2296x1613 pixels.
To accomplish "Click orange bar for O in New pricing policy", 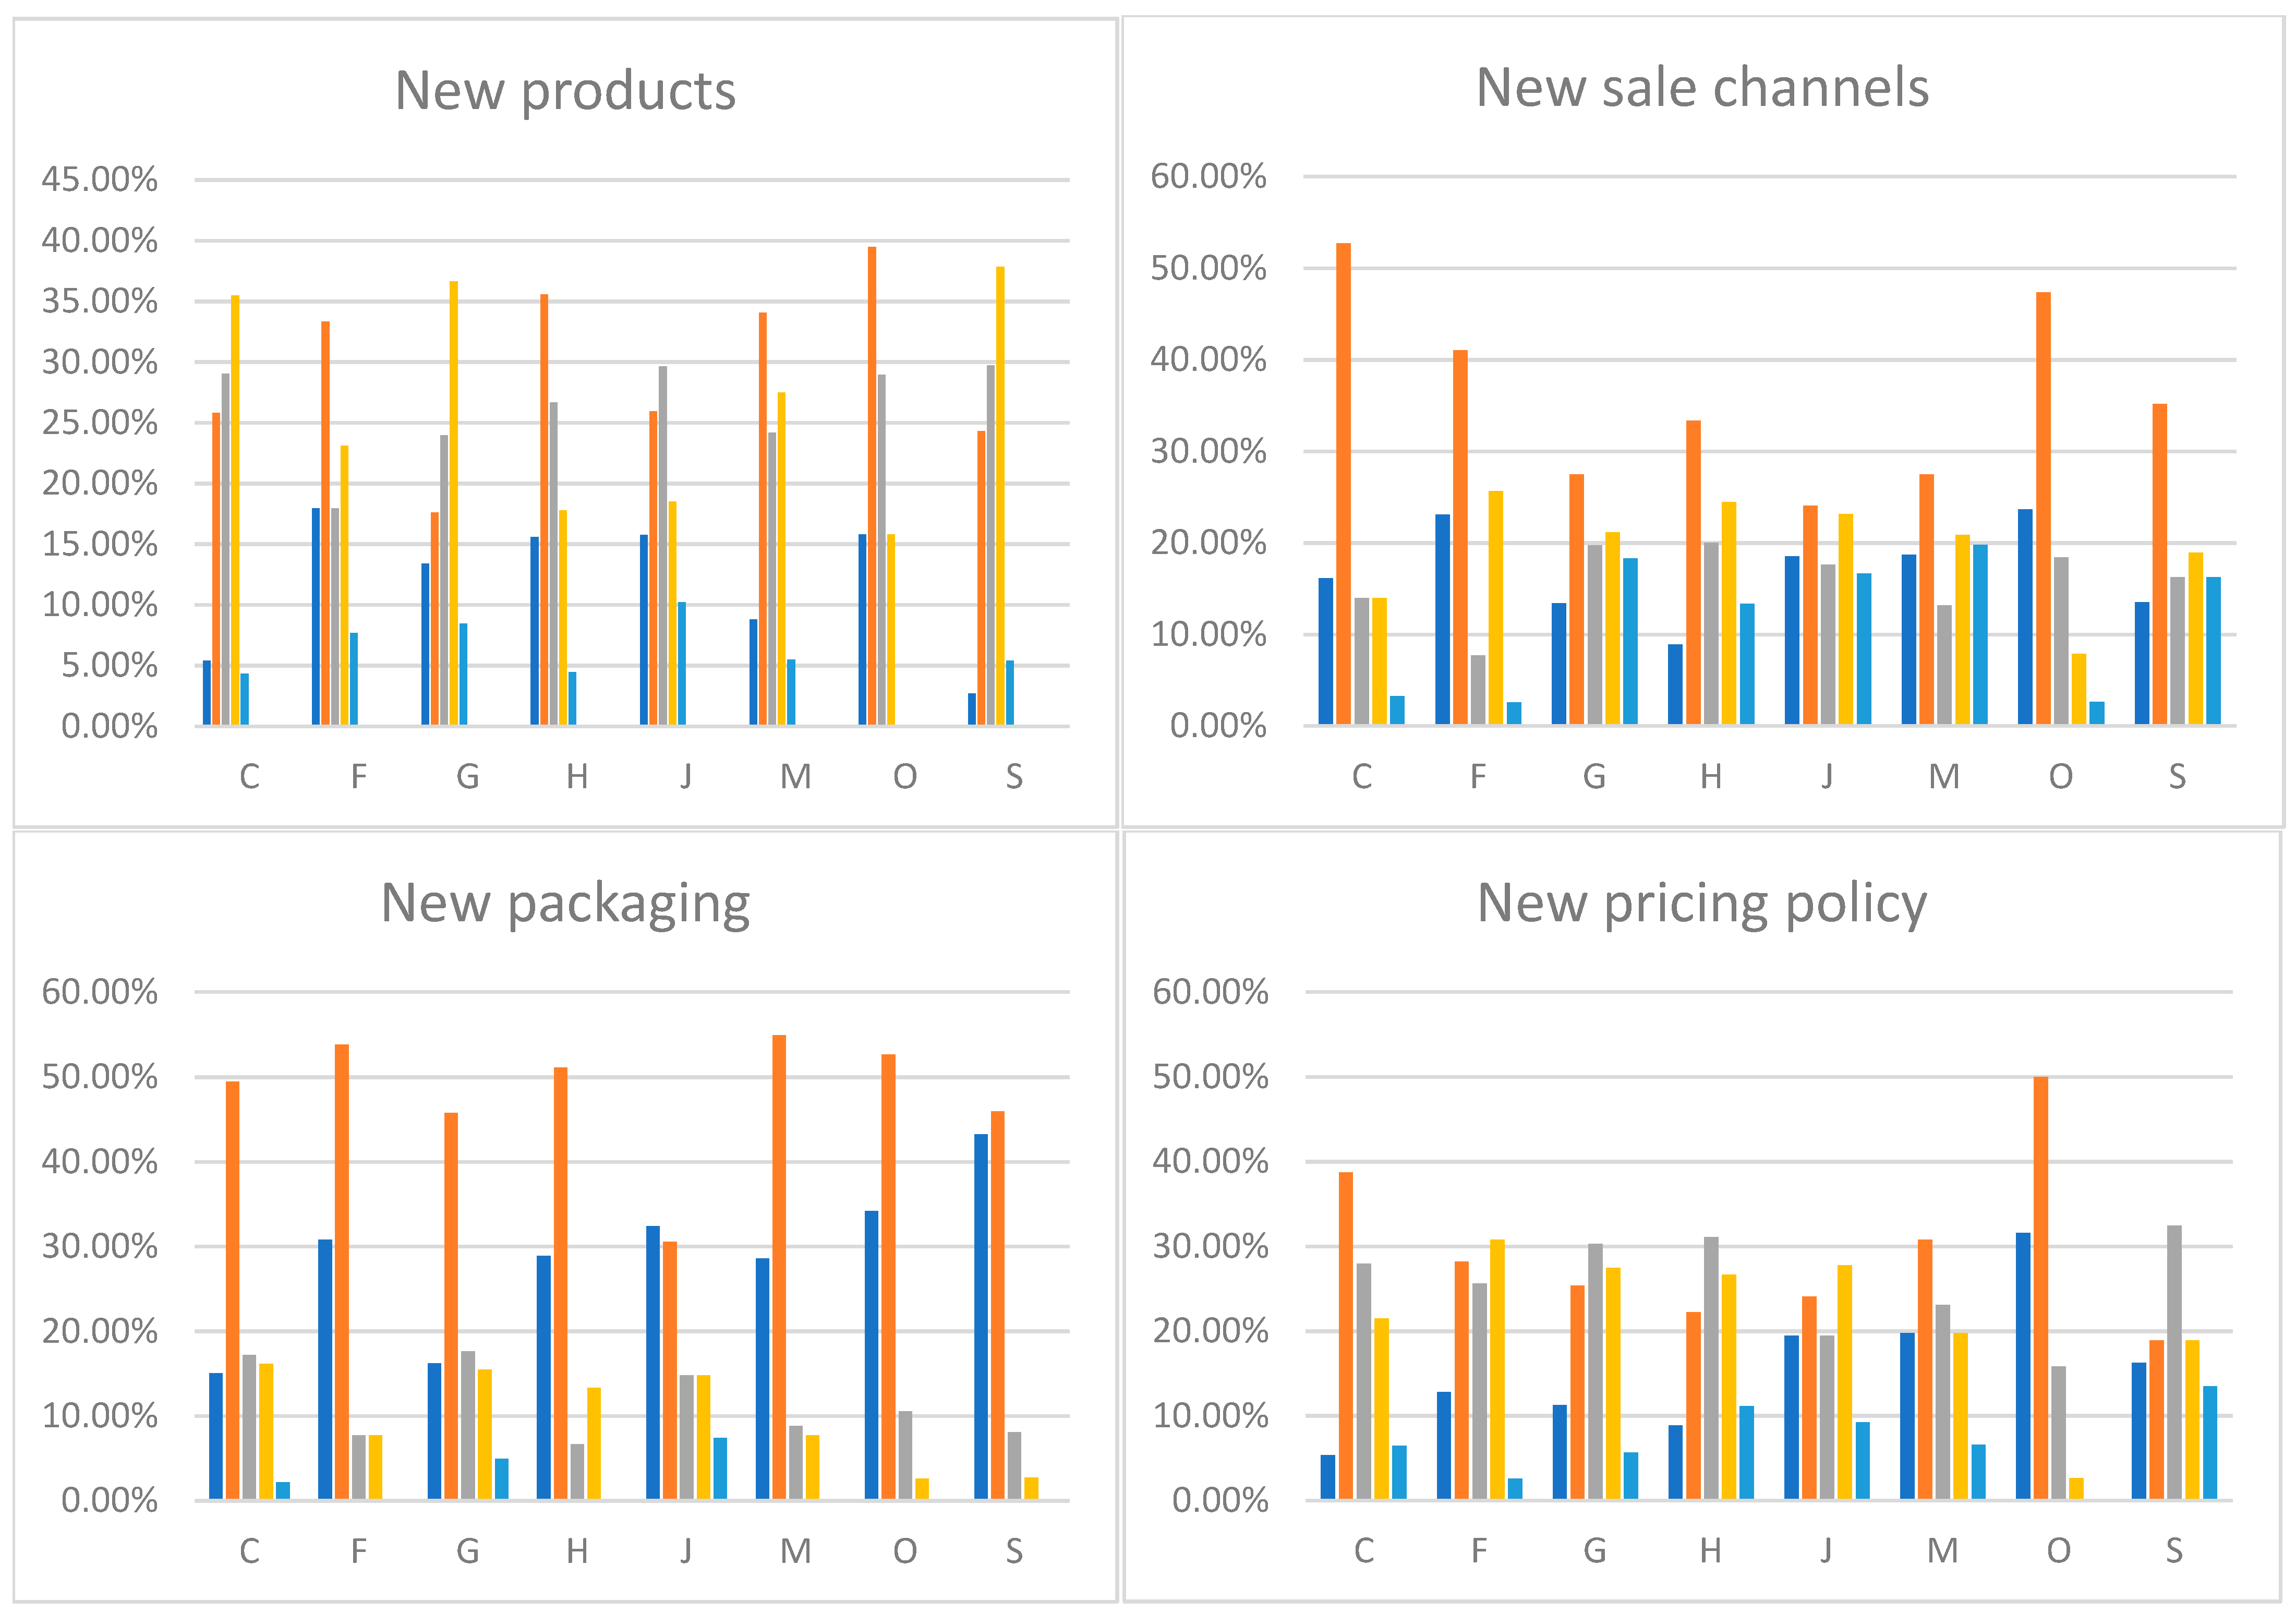I will [2040, 1288].
